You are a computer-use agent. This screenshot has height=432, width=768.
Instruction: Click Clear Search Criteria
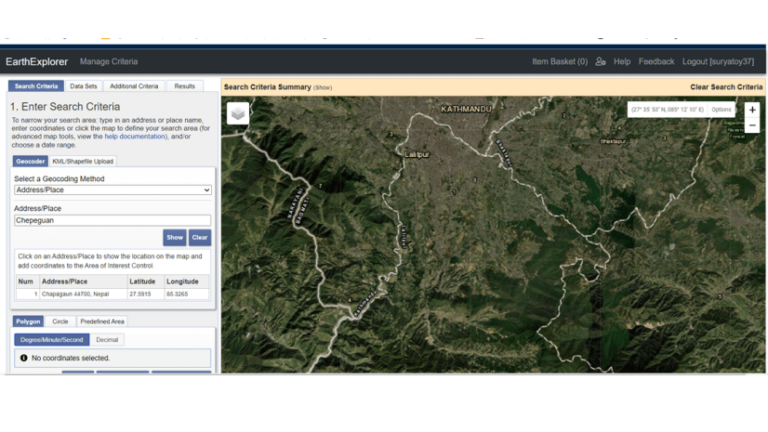click(726, 87)
